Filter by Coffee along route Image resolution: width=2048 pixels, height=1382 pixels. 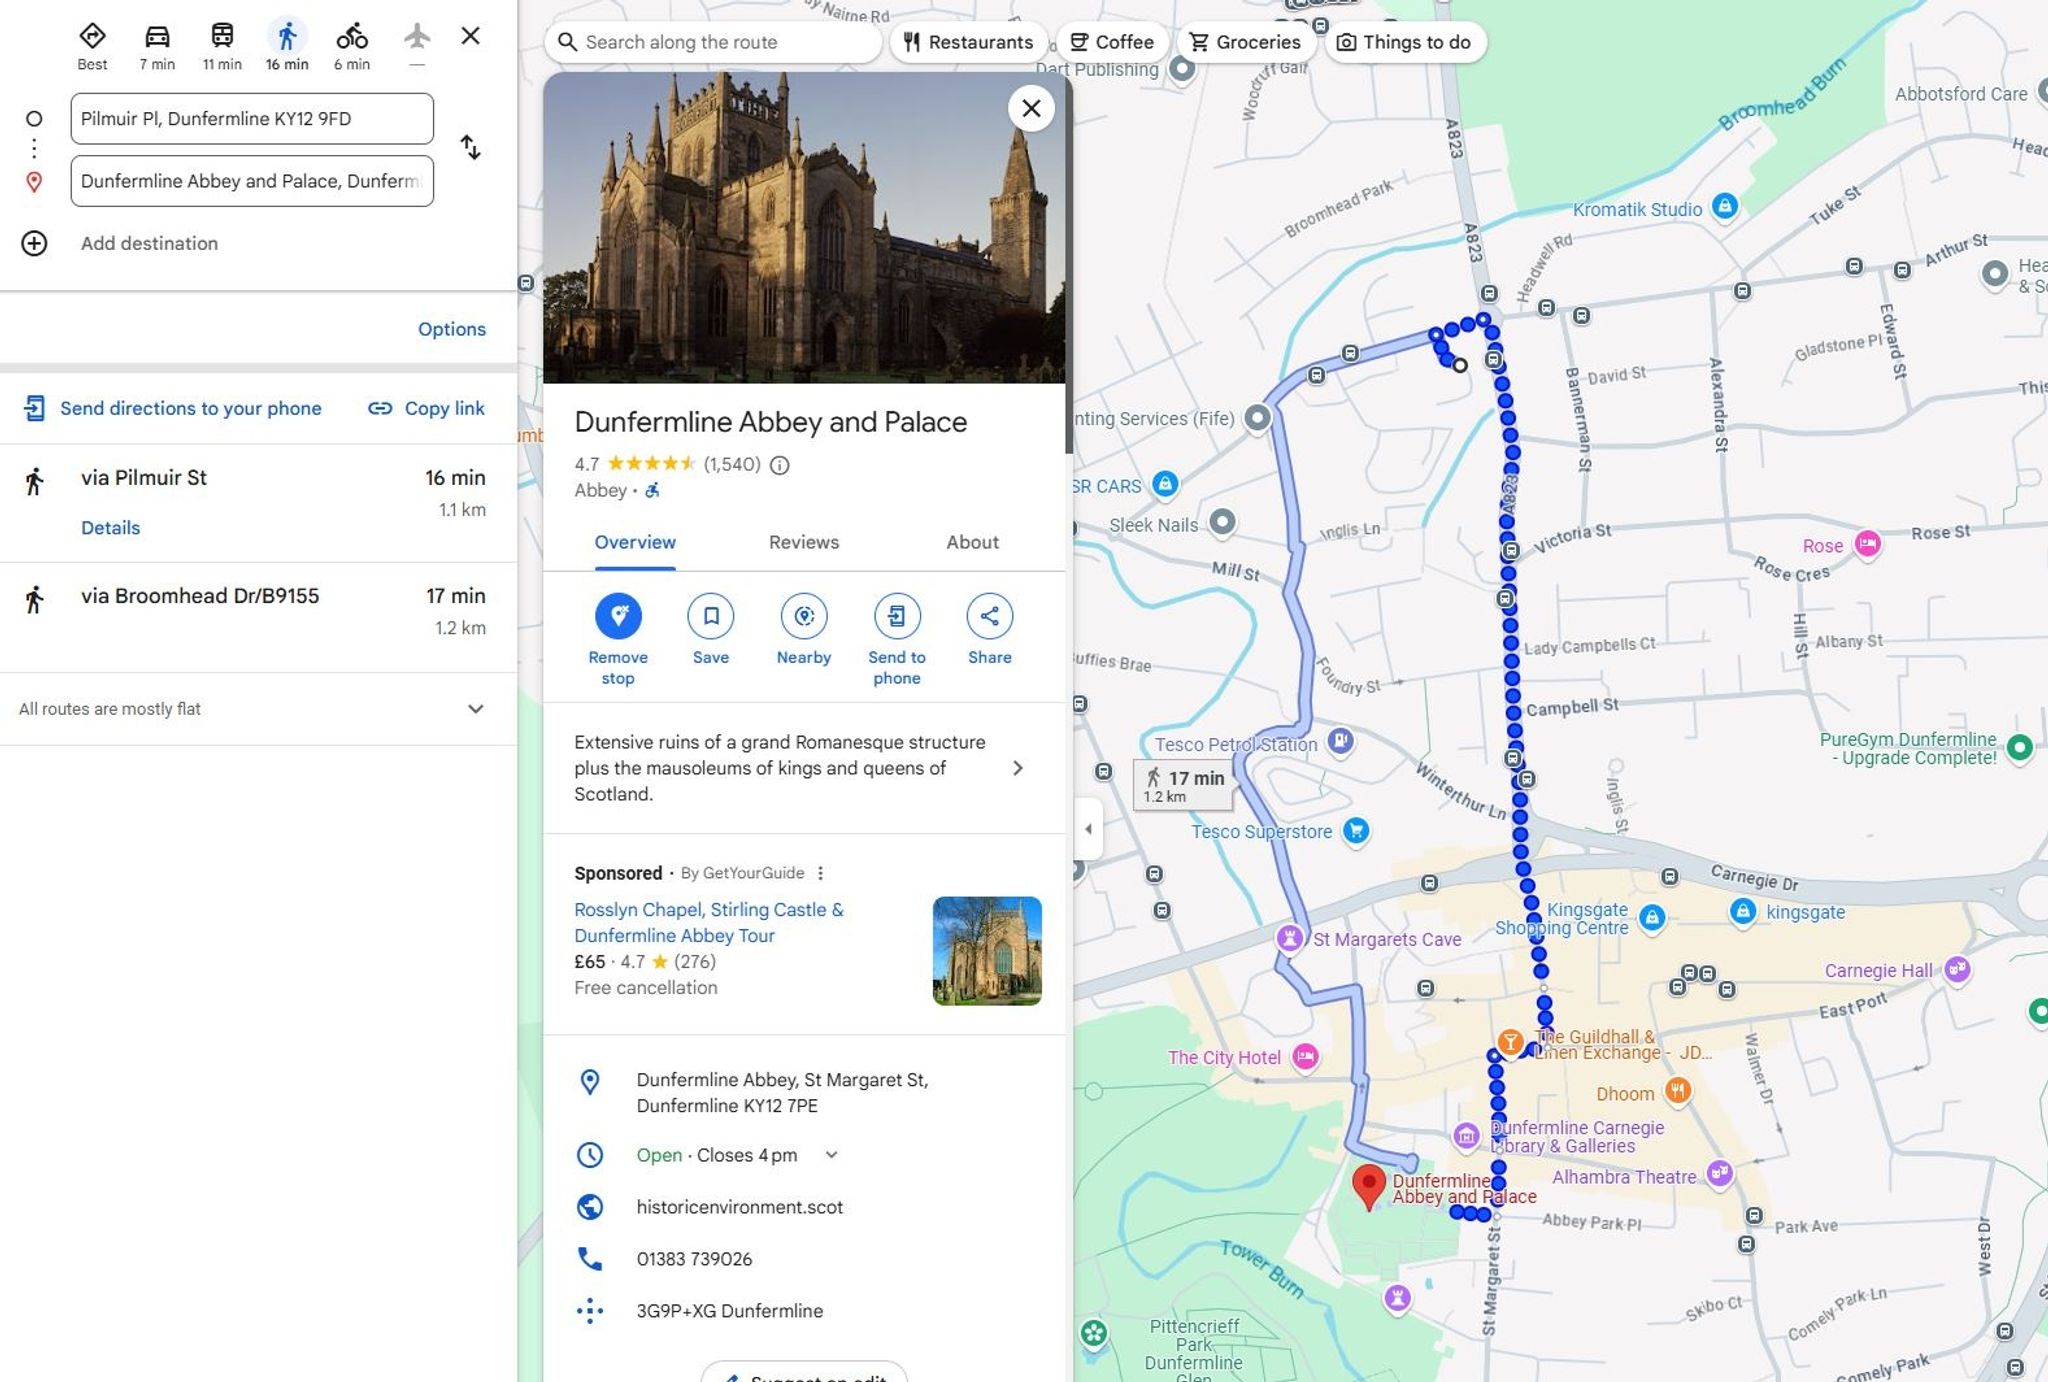[1112, 42]
